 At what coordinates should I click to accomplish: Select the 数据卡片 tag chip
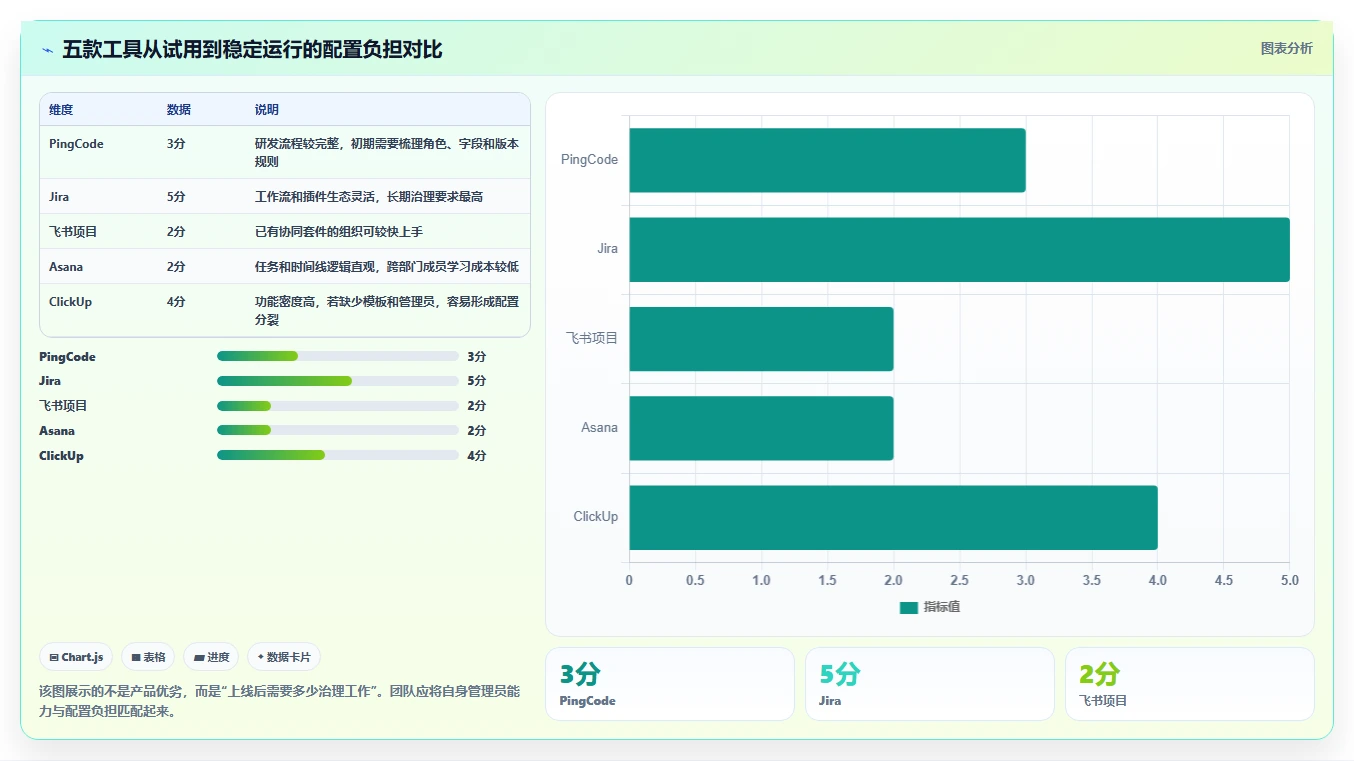coord(284,657)
